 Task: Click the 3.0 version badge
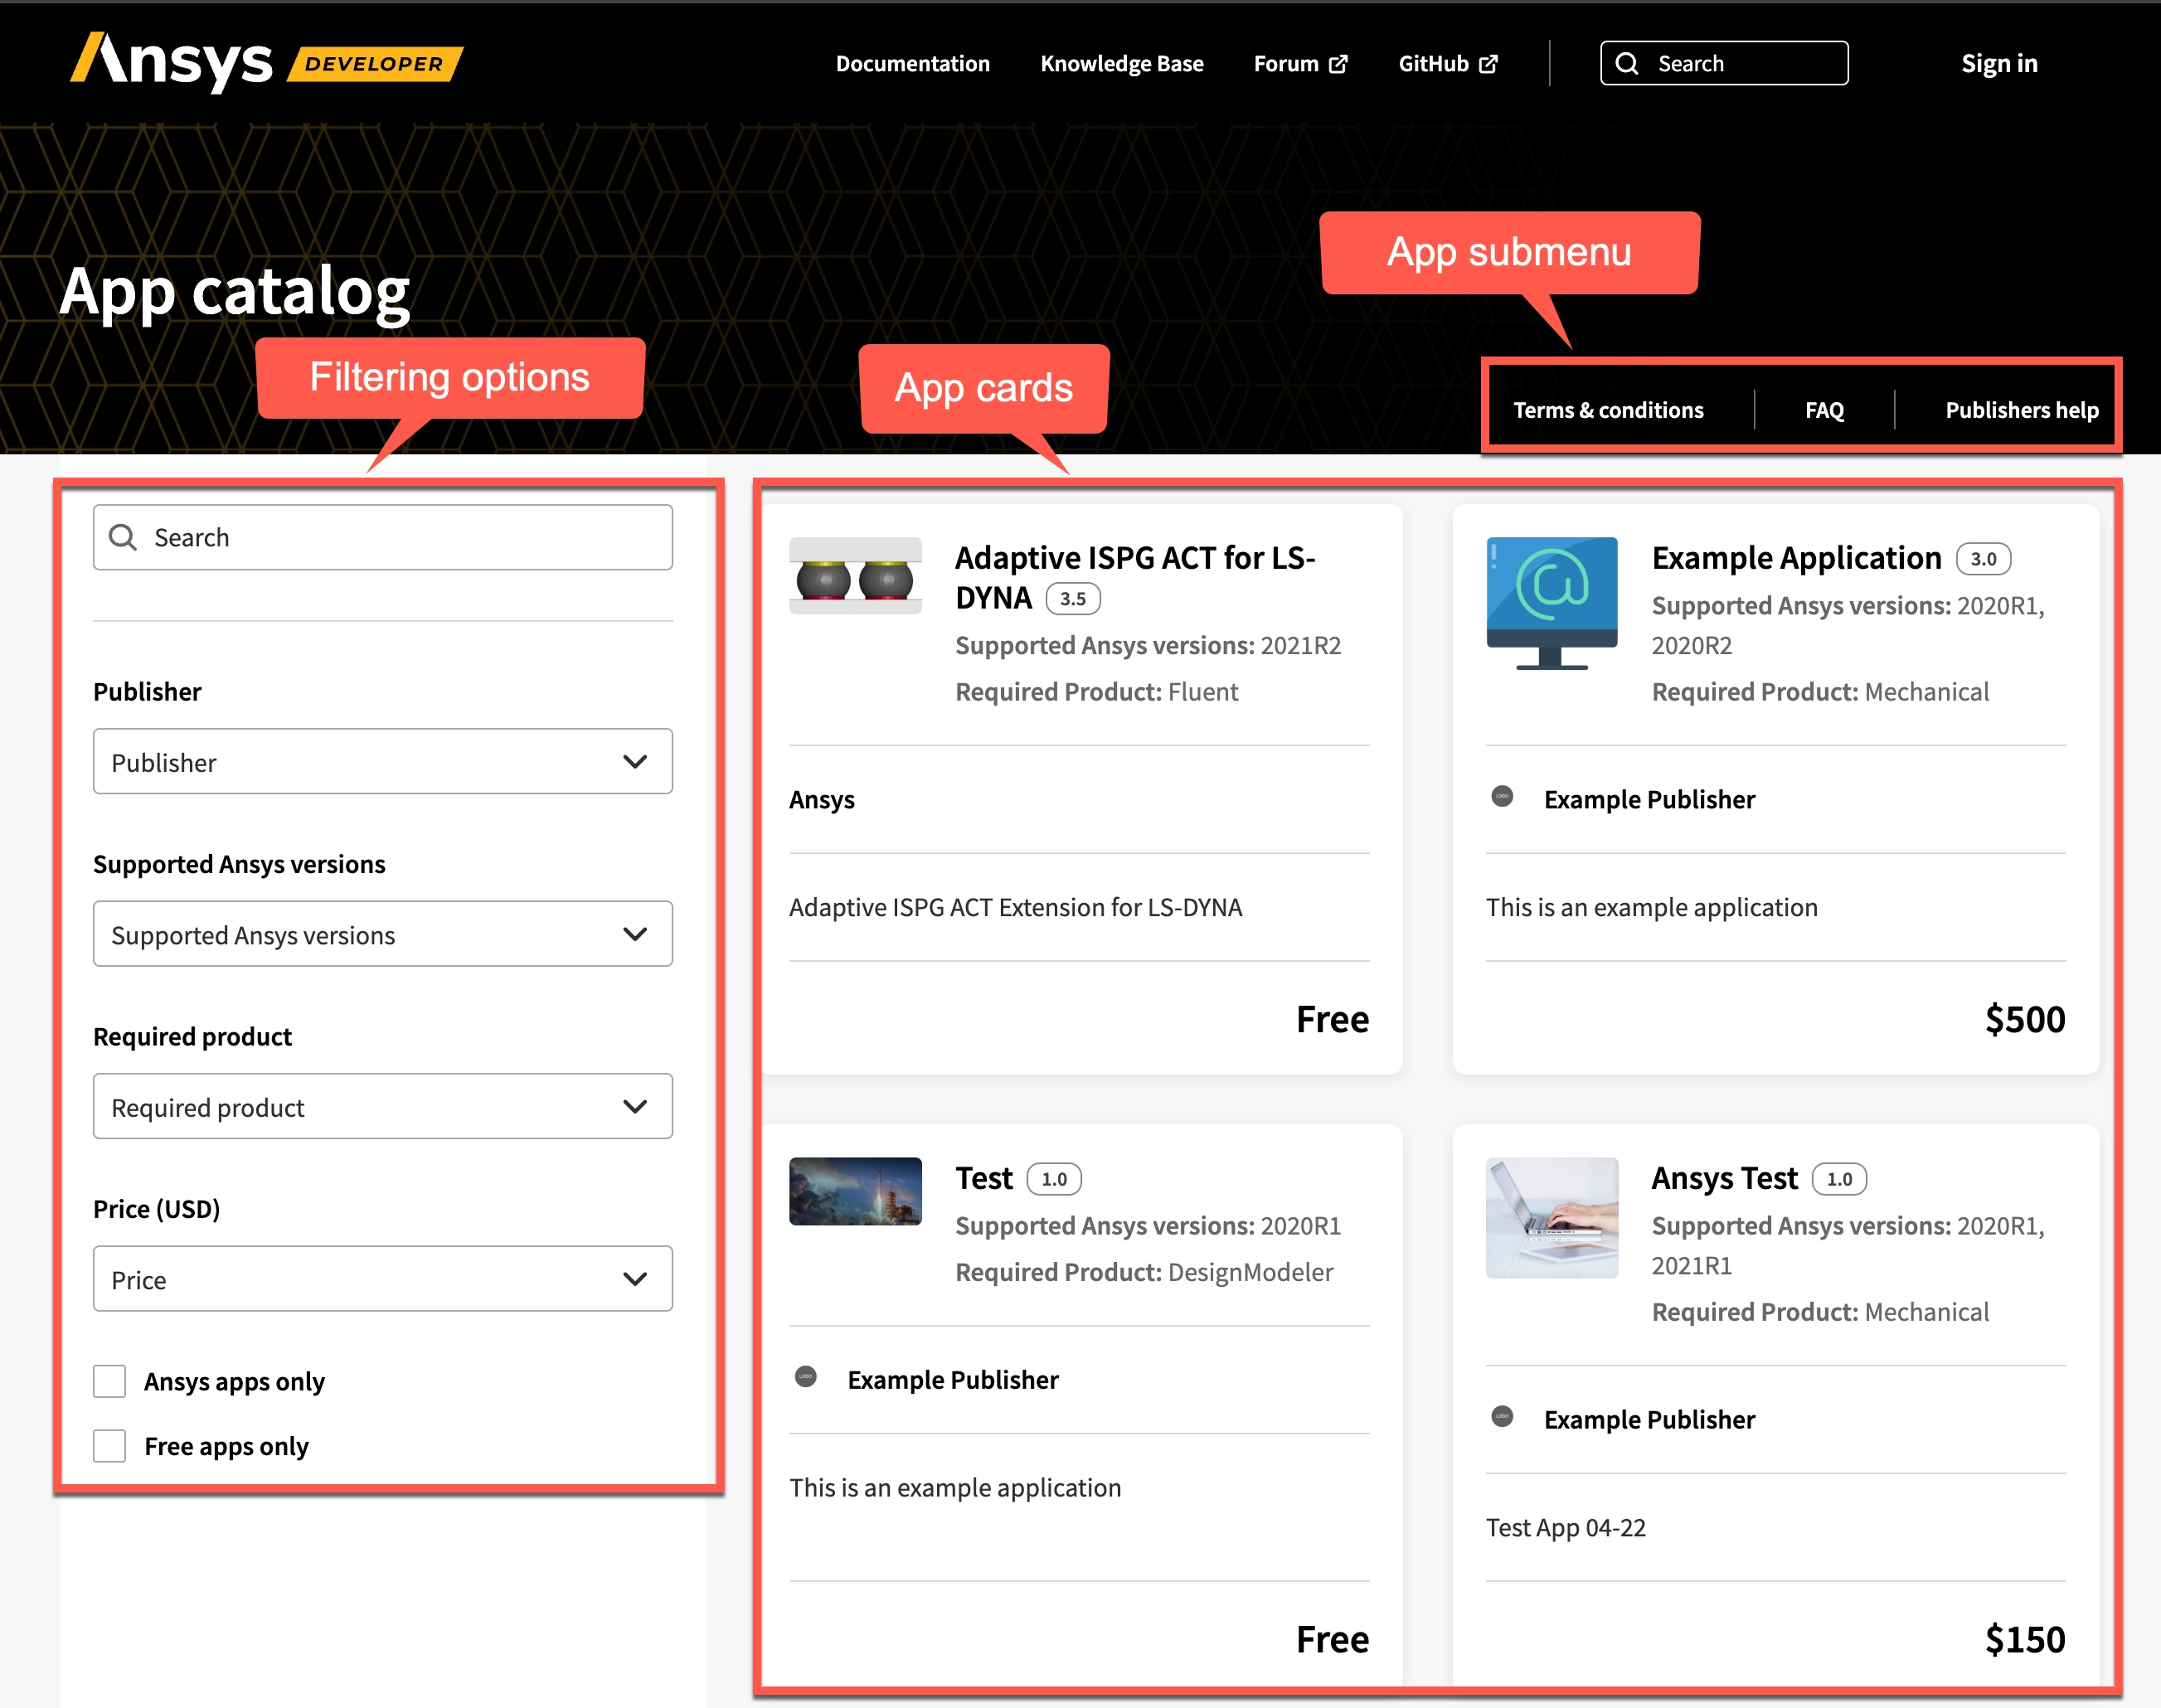click(x=1983, y=558)
